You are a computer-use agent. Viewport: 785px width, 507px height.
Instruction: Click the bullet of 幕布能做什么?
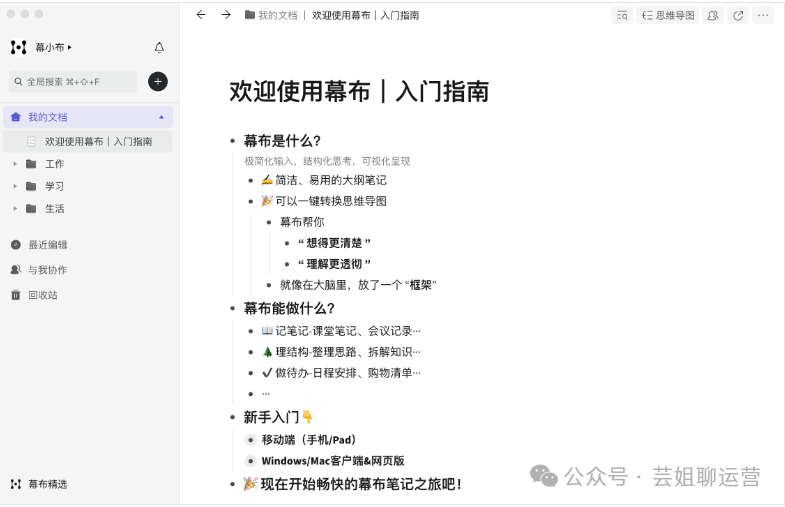coord(232,308)
